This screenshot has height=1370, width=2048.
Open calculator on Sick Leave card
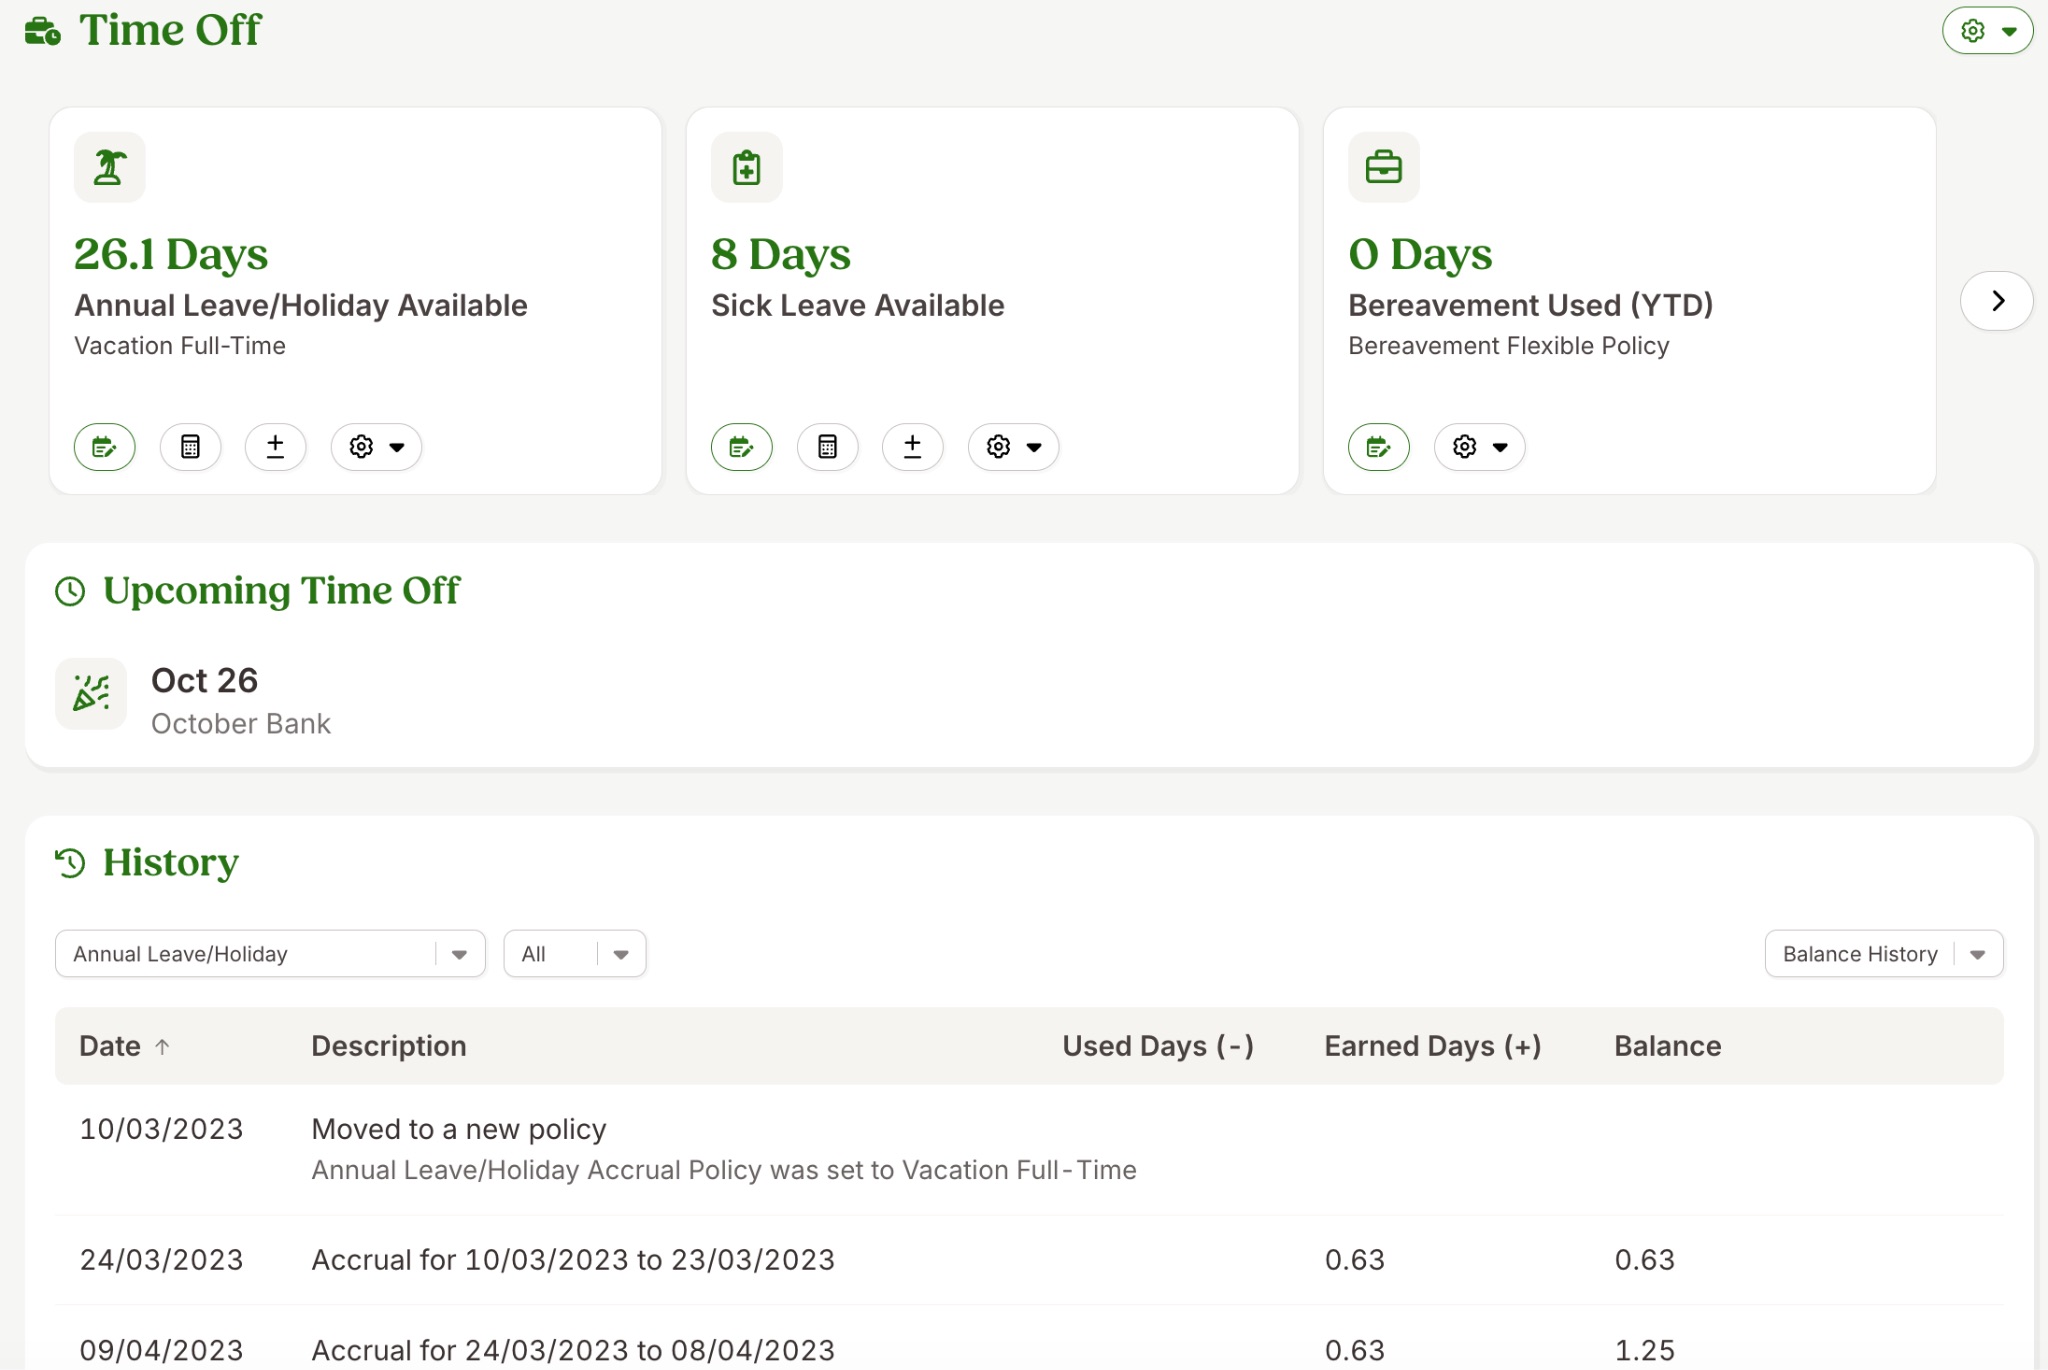click(x=828, y=447)
